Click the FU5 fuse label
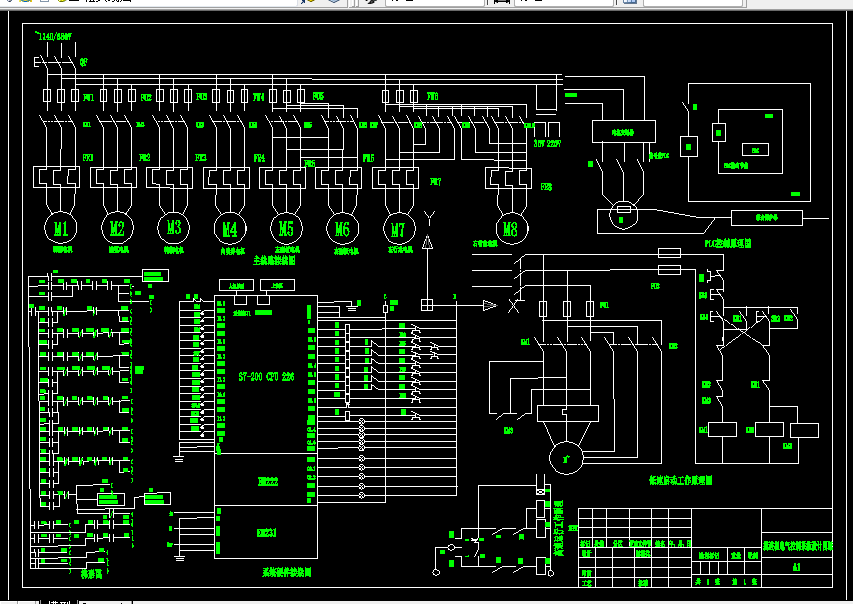853x604 pixels. (x=318, y=96)
